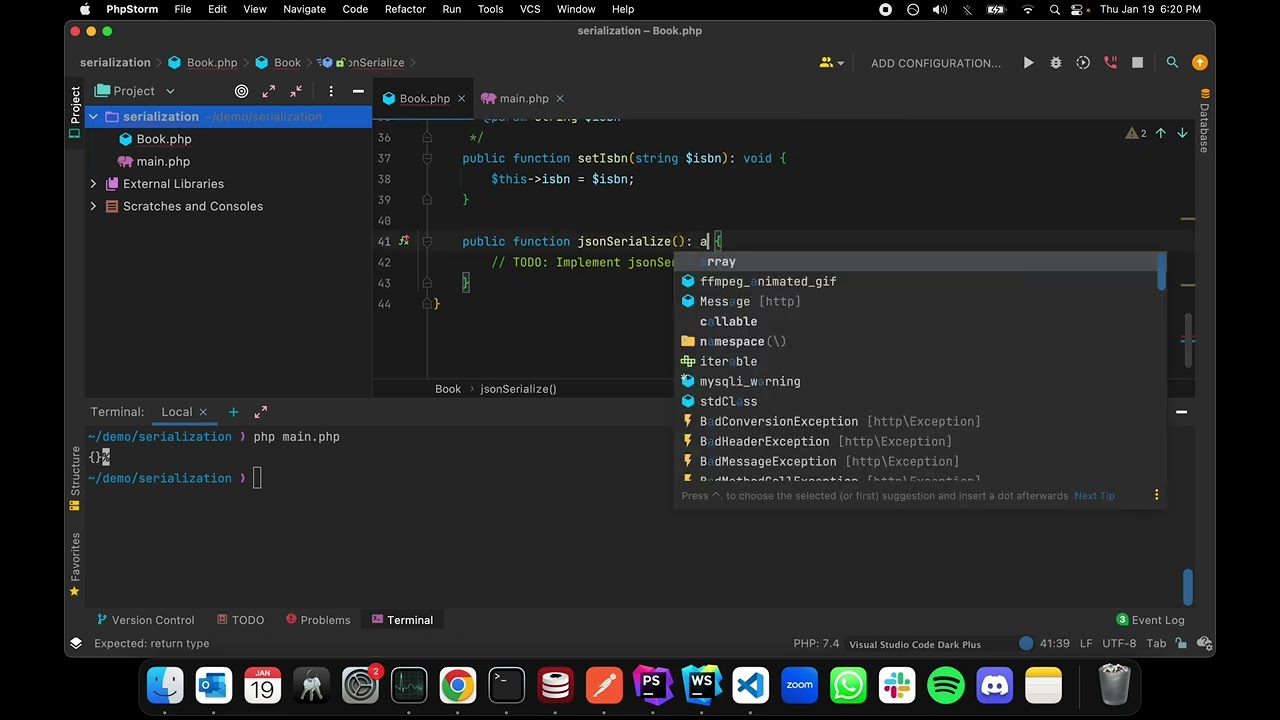Open Code With Me users dropdown
1280x720 pixels.
(x=832, y=63)
